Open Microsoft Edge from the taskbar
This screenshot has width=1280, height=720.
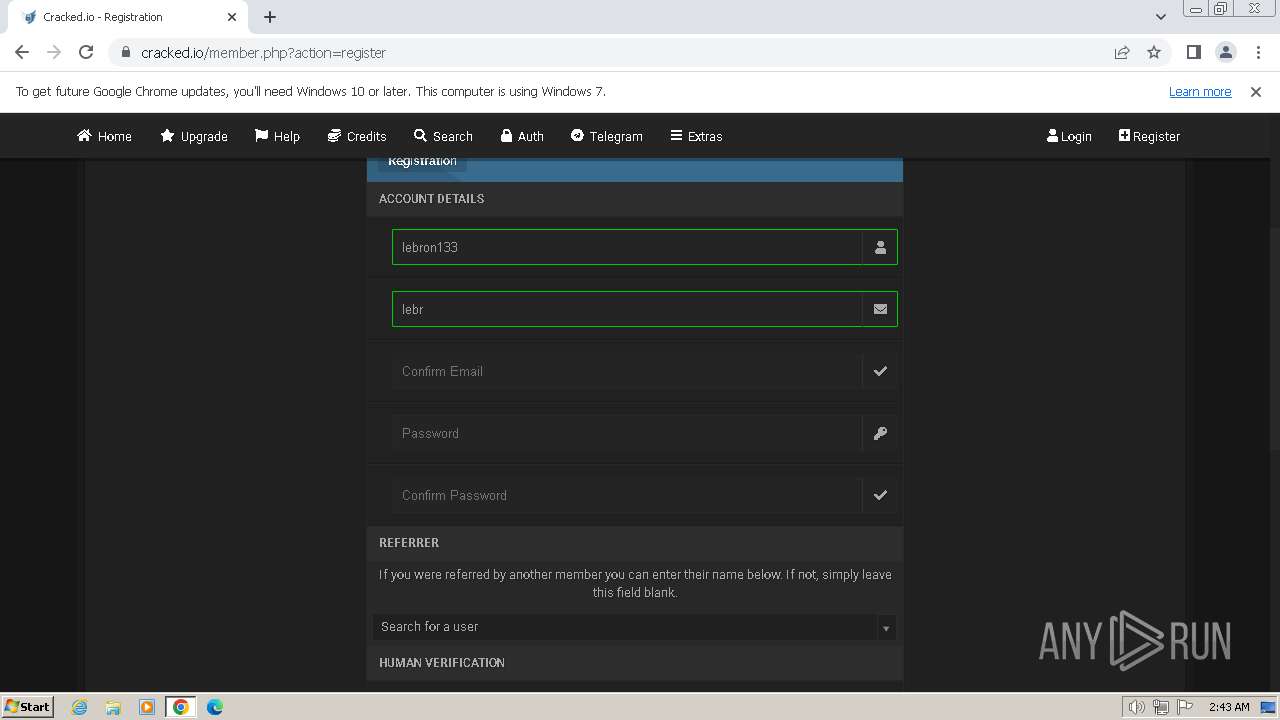[215, 707]
